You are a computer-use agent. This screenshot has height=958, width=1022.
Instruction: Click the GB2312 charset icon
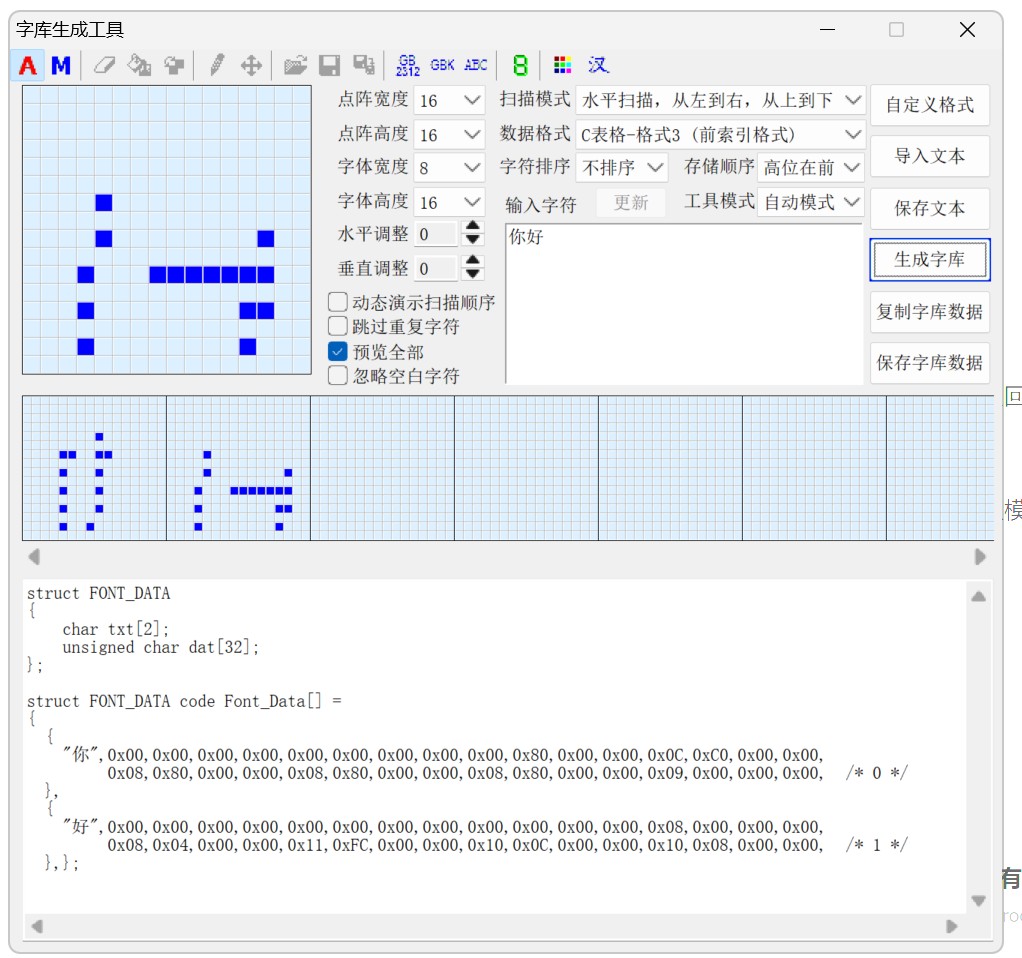click(x=407, y=66)
